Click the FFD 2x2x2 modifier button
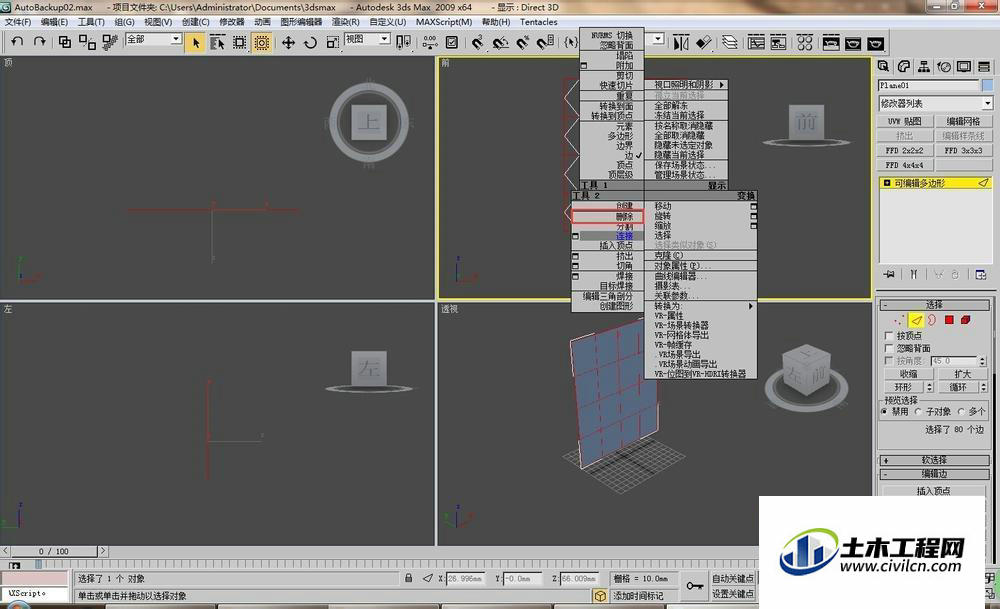 point(904,150)
